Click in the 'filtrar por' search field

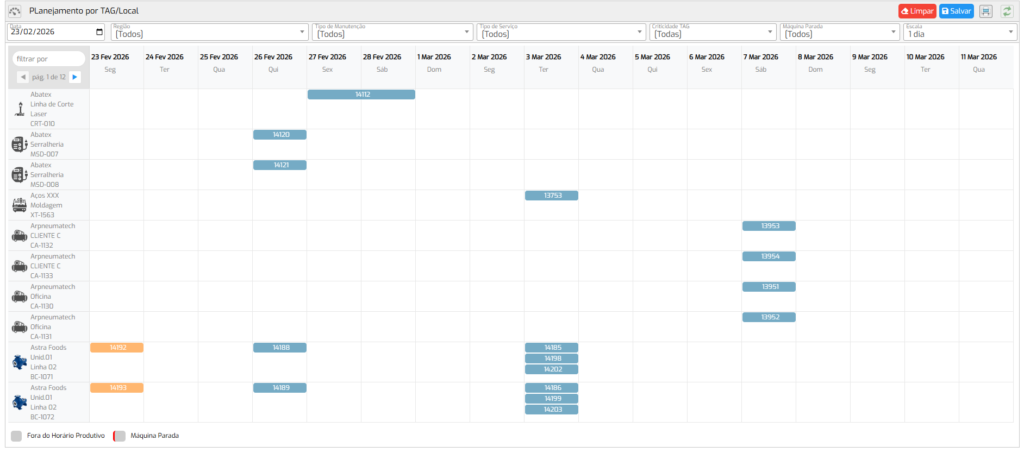coord(48,59)
